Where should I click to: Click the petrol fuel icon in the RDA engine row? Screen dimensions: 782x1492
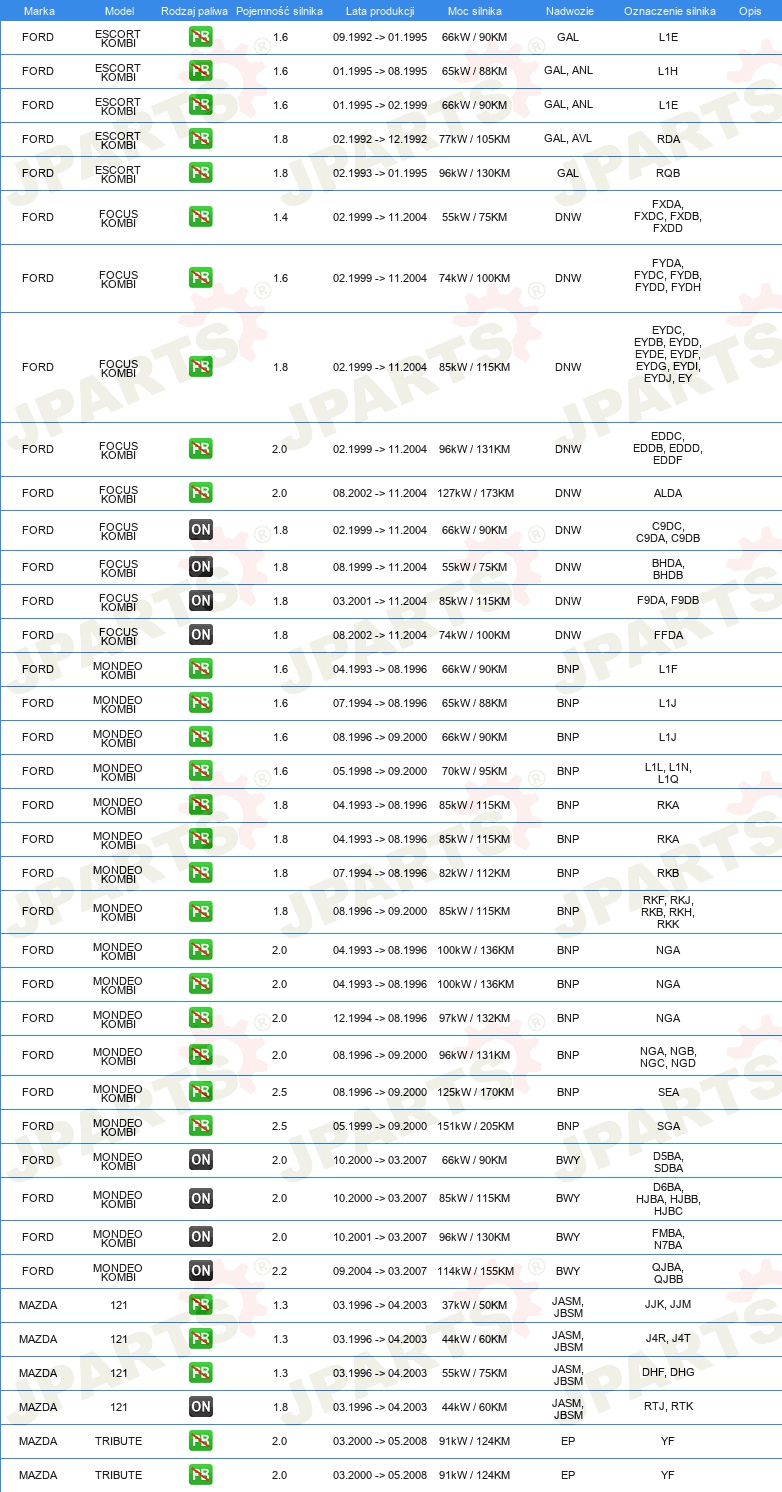[x=201, y=139]
